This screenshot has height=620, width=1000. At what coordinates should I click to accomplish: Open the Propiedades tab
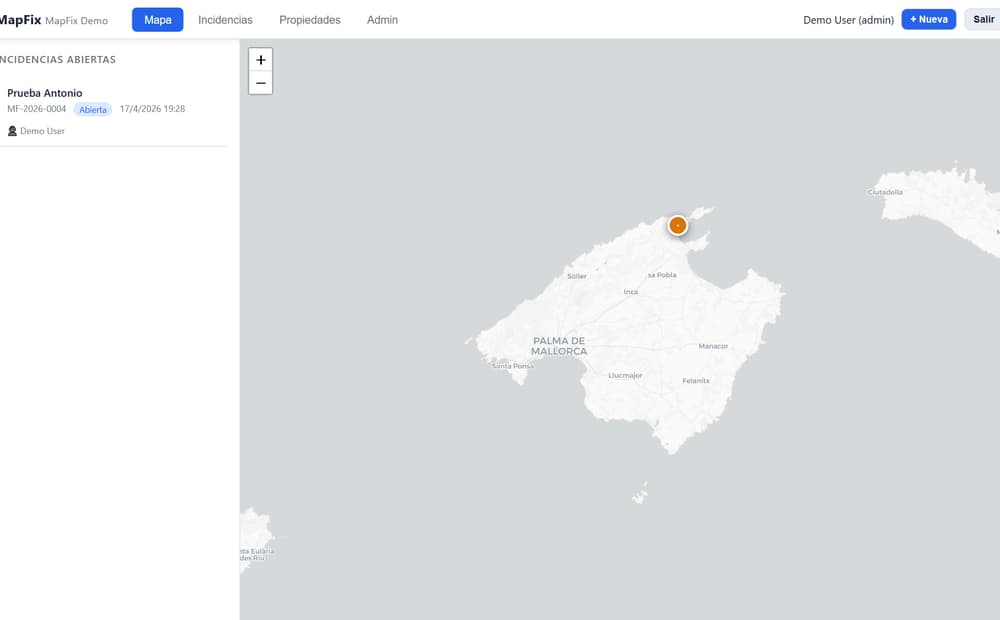pos(309,20)
